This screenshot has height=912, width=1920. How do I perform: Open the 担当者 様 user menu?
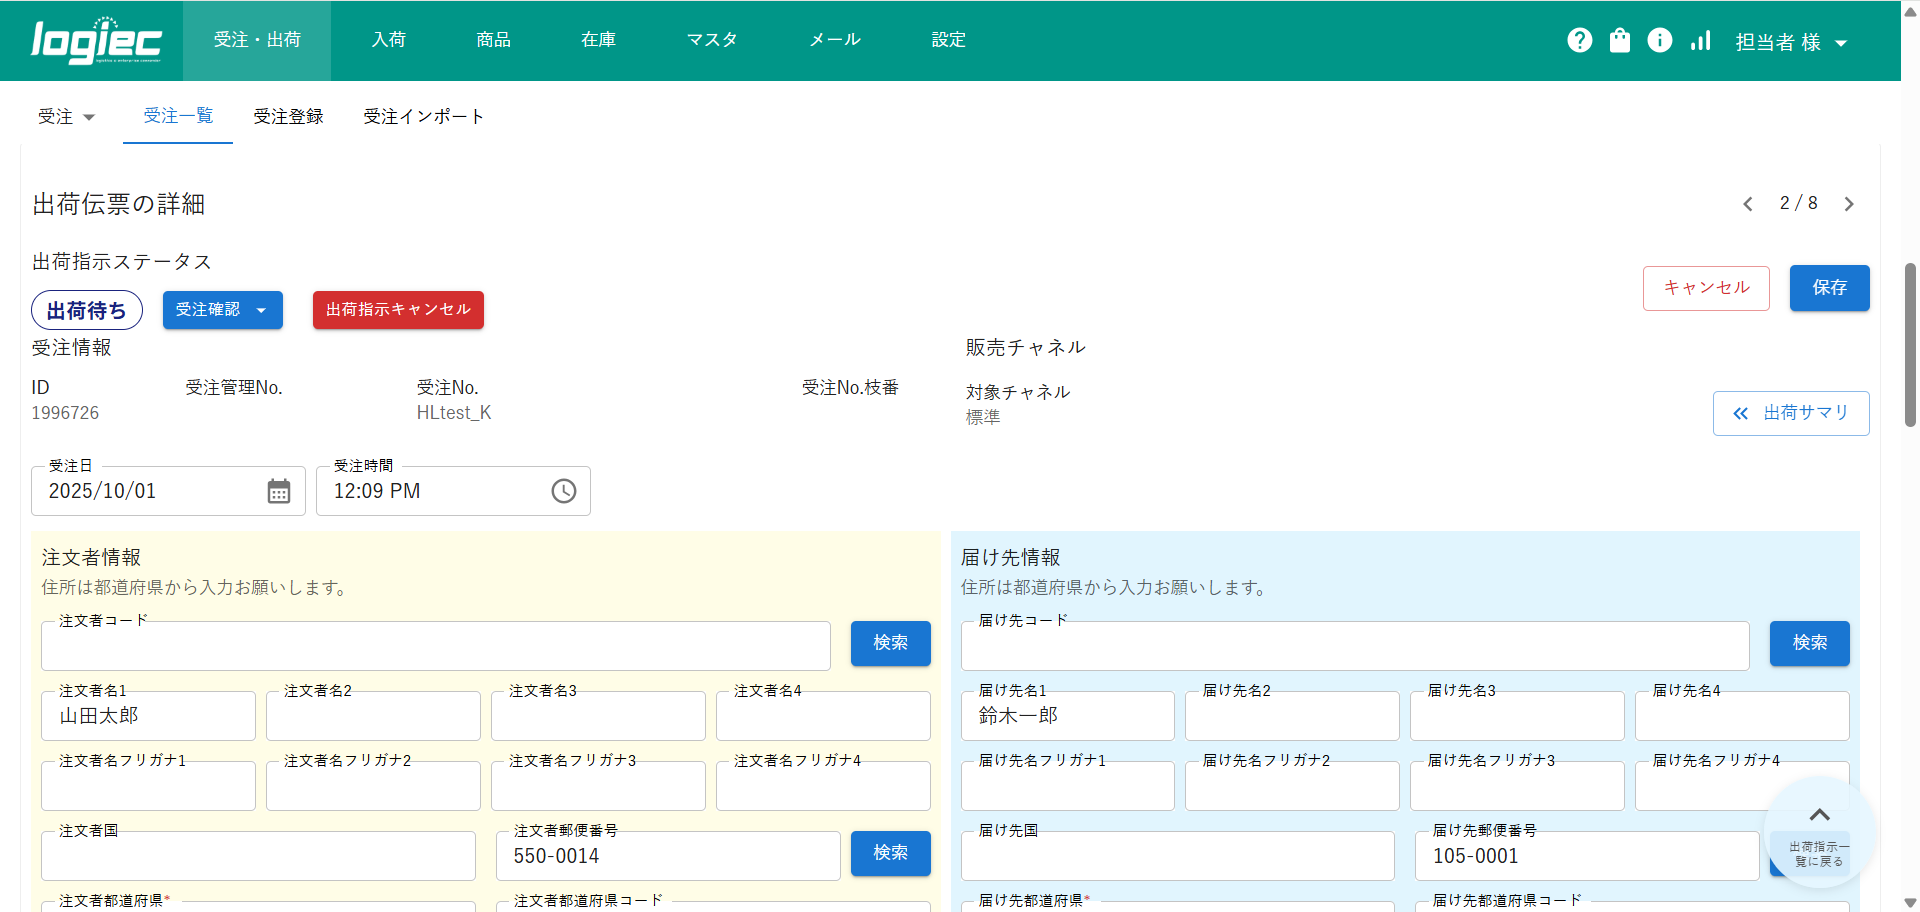pyautogui.click(x=1790, y=42)
